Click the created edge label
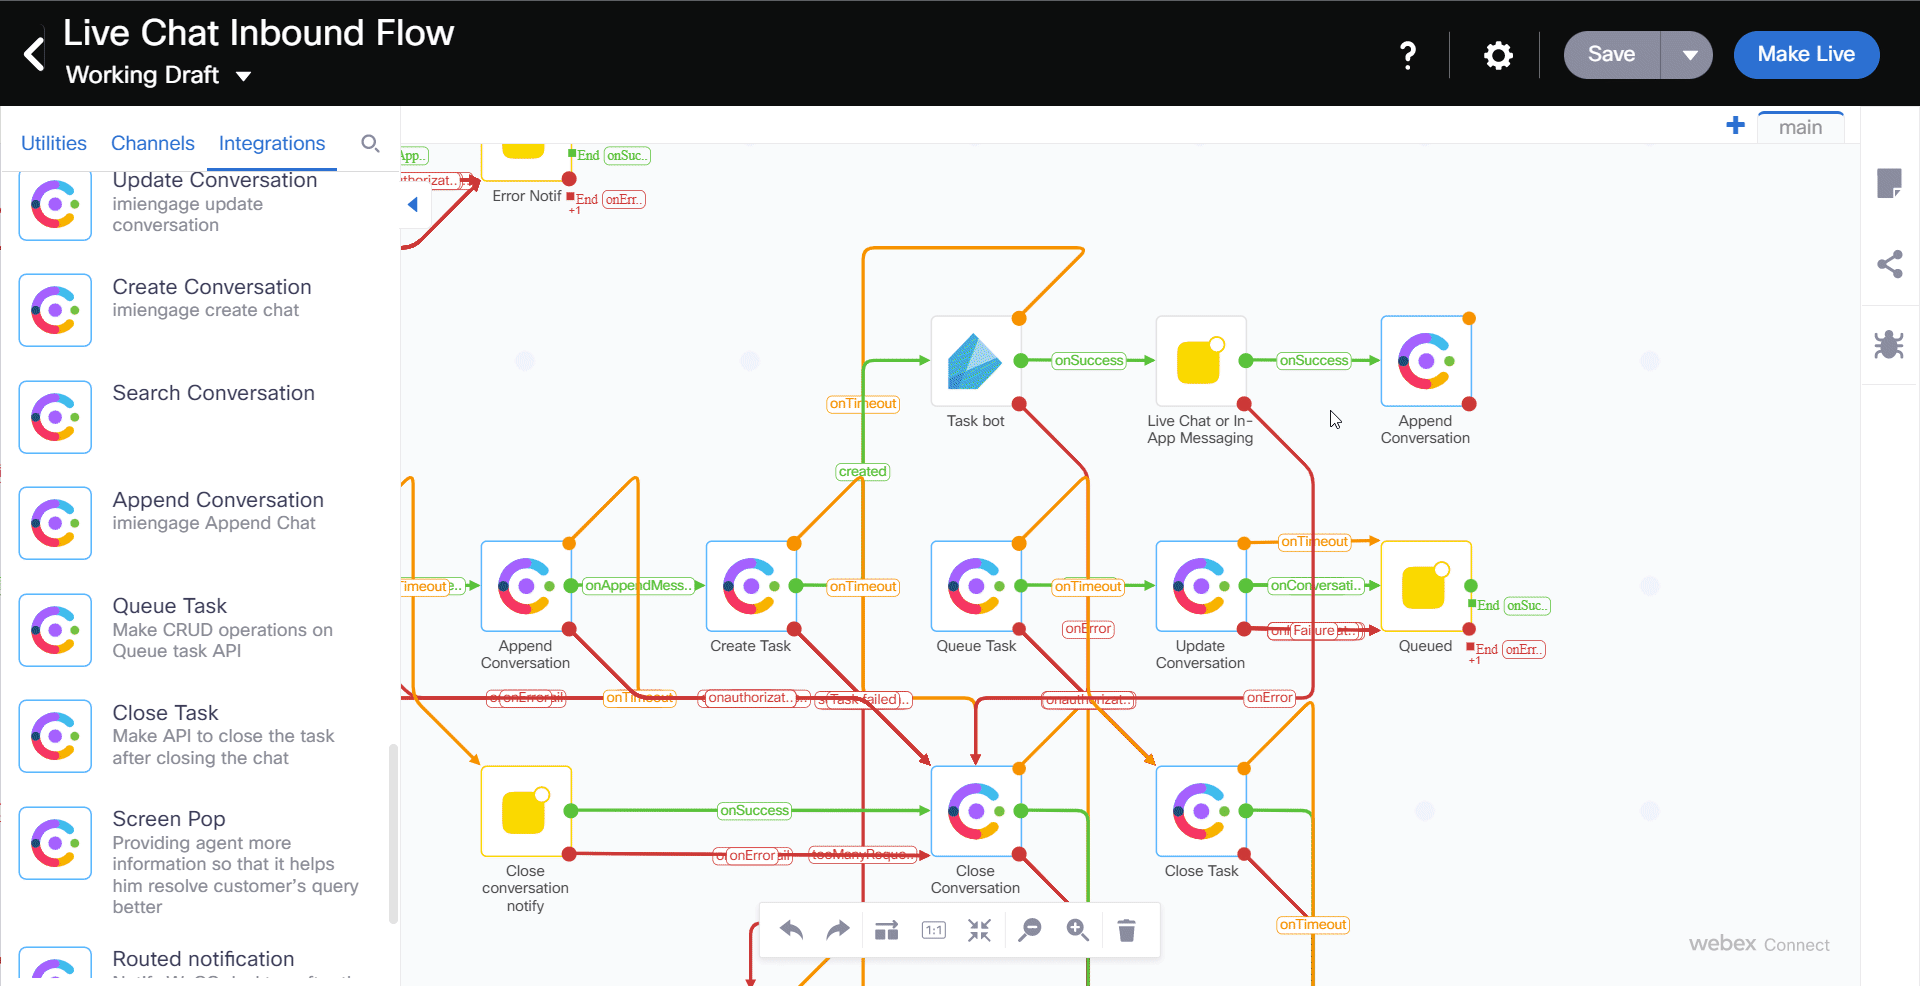The image size is (1920, 986). click(863, 472)
